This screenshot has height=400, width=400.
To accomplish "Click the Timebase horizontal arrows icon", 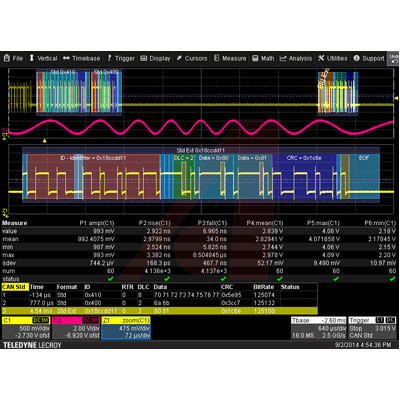I will coord(66,58).
